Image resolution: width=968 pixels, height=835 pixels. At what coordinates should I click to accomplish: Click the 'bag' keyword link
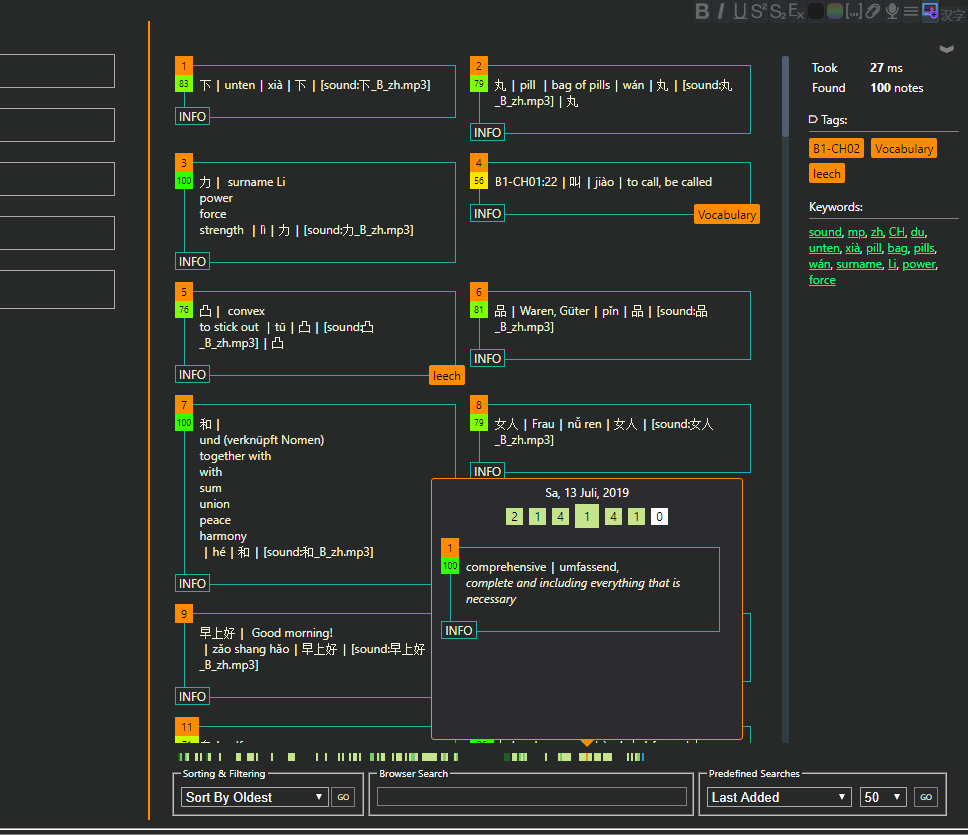pyautogui.click(x=898, y=248)
